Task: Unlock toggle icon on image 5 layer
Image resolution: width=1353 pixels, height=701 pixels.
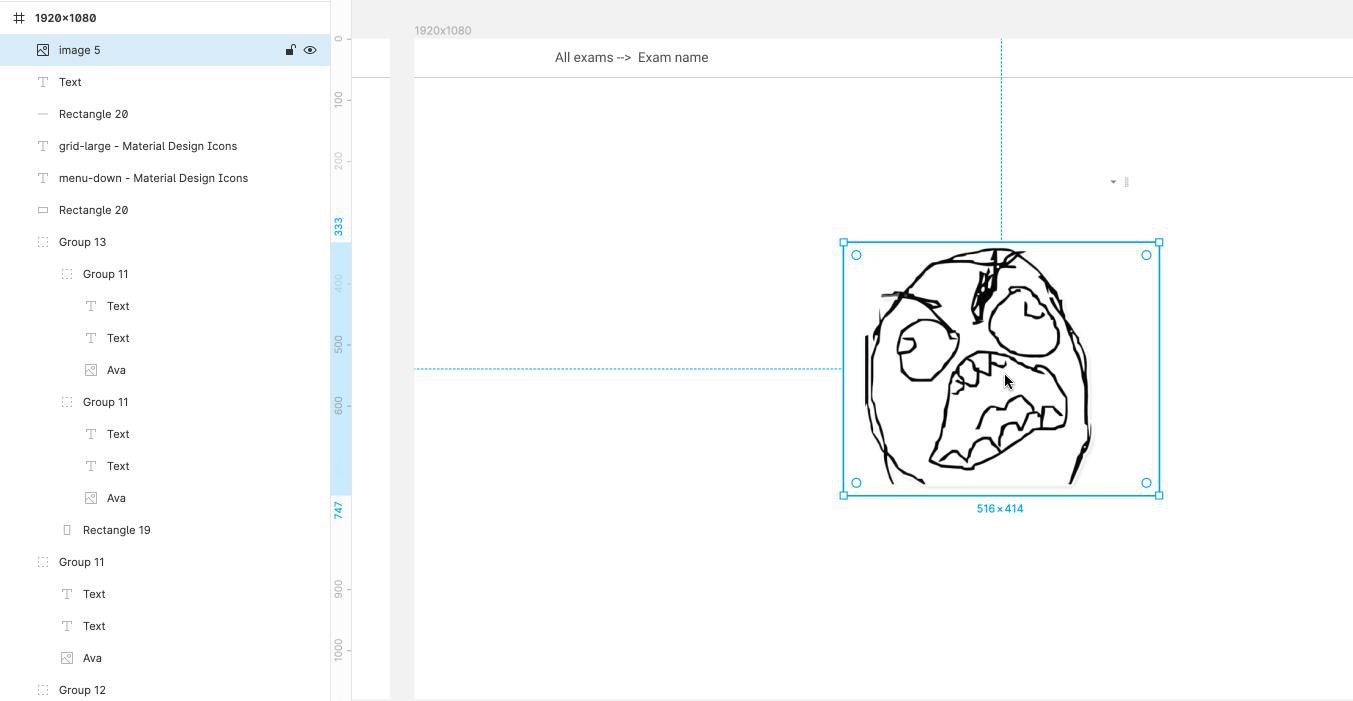Action: [290, 50]
